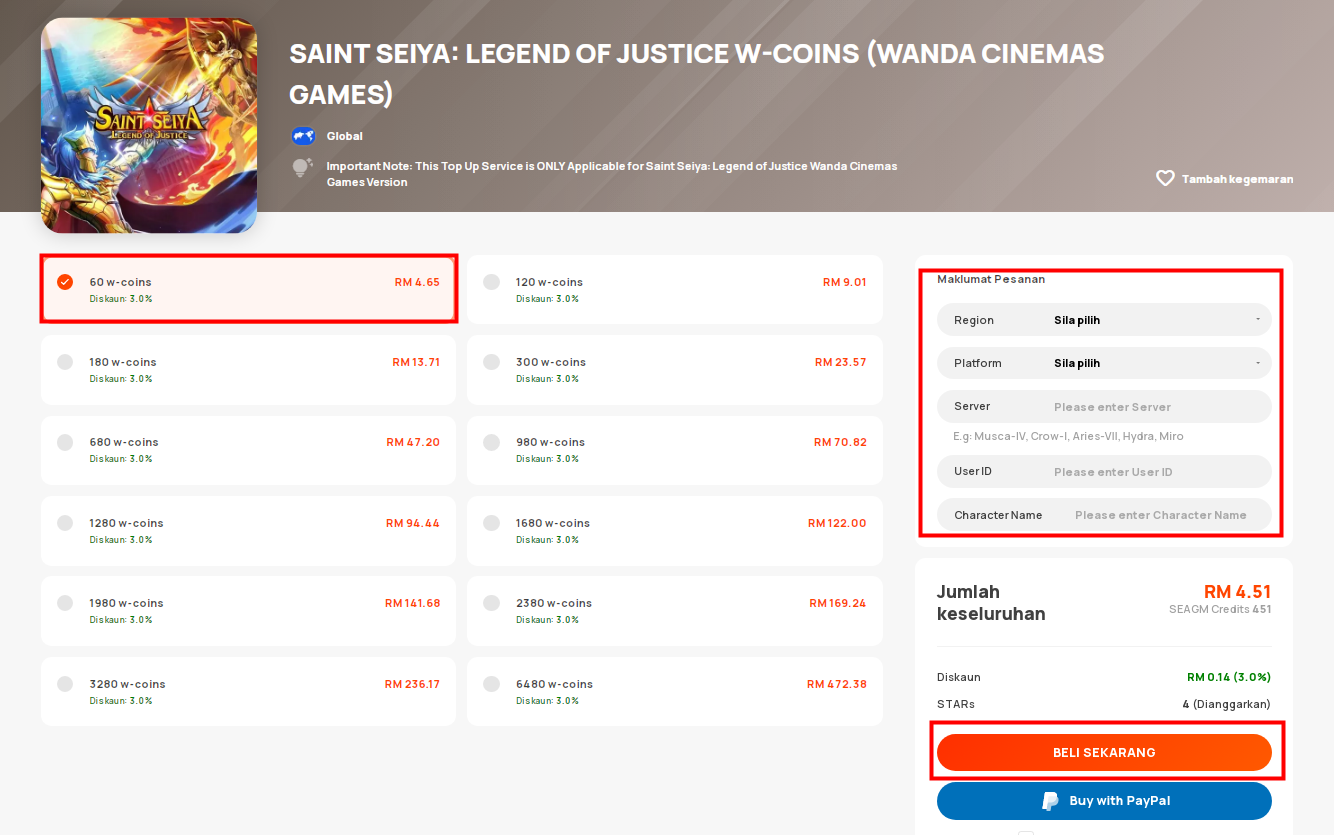This screenshot has width=1334, height=835.
Task: Click the RM 169.24 price text
Action: click(x=838, y=603)
